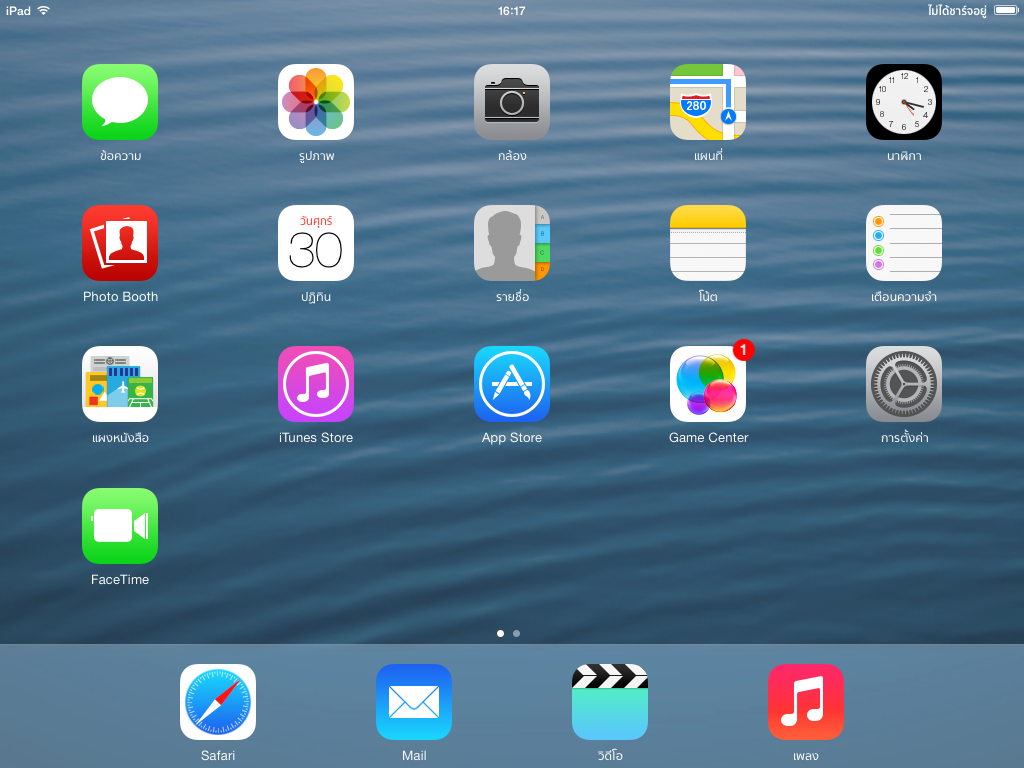The width and height of the screenshot is (1024, 768).
Task: Open Mail from the dock
Action: pos(414,702)
